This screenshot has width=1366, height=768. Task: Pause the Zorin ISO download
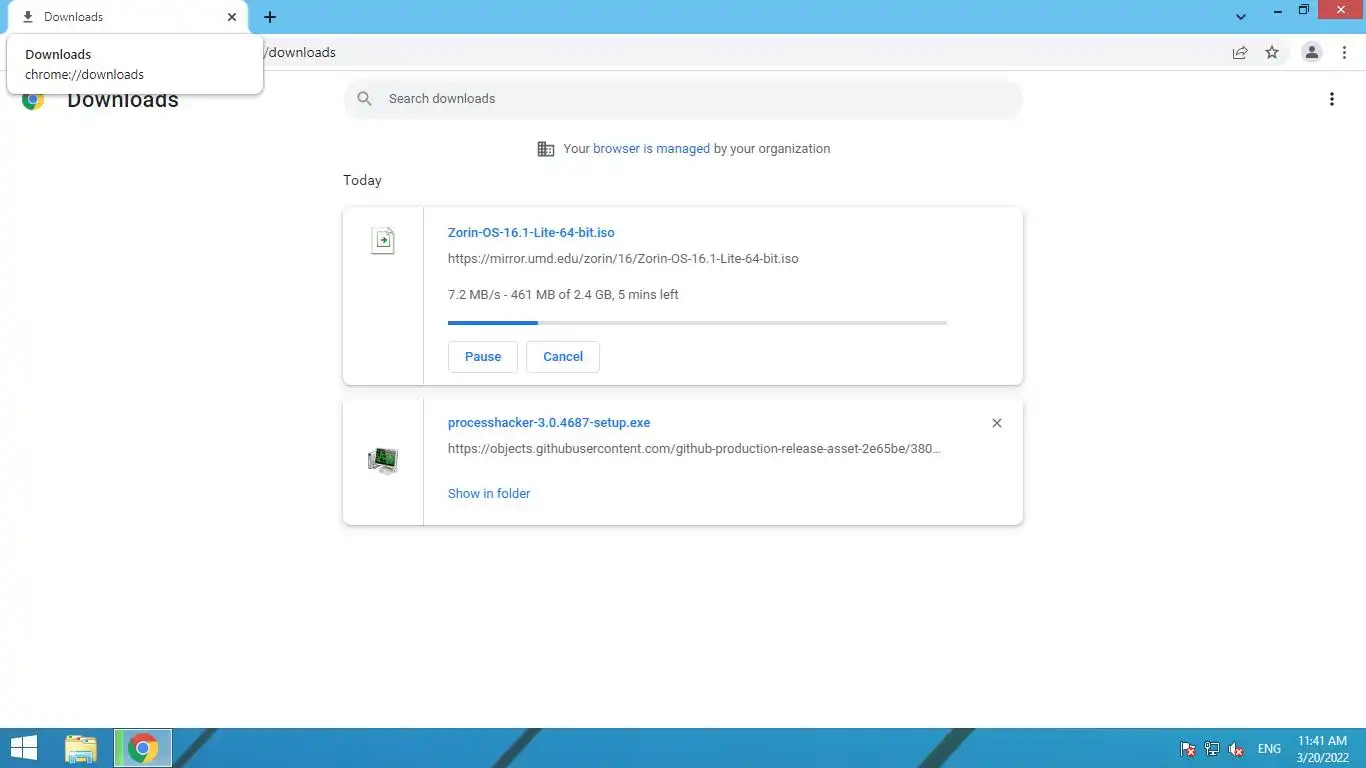482,356
